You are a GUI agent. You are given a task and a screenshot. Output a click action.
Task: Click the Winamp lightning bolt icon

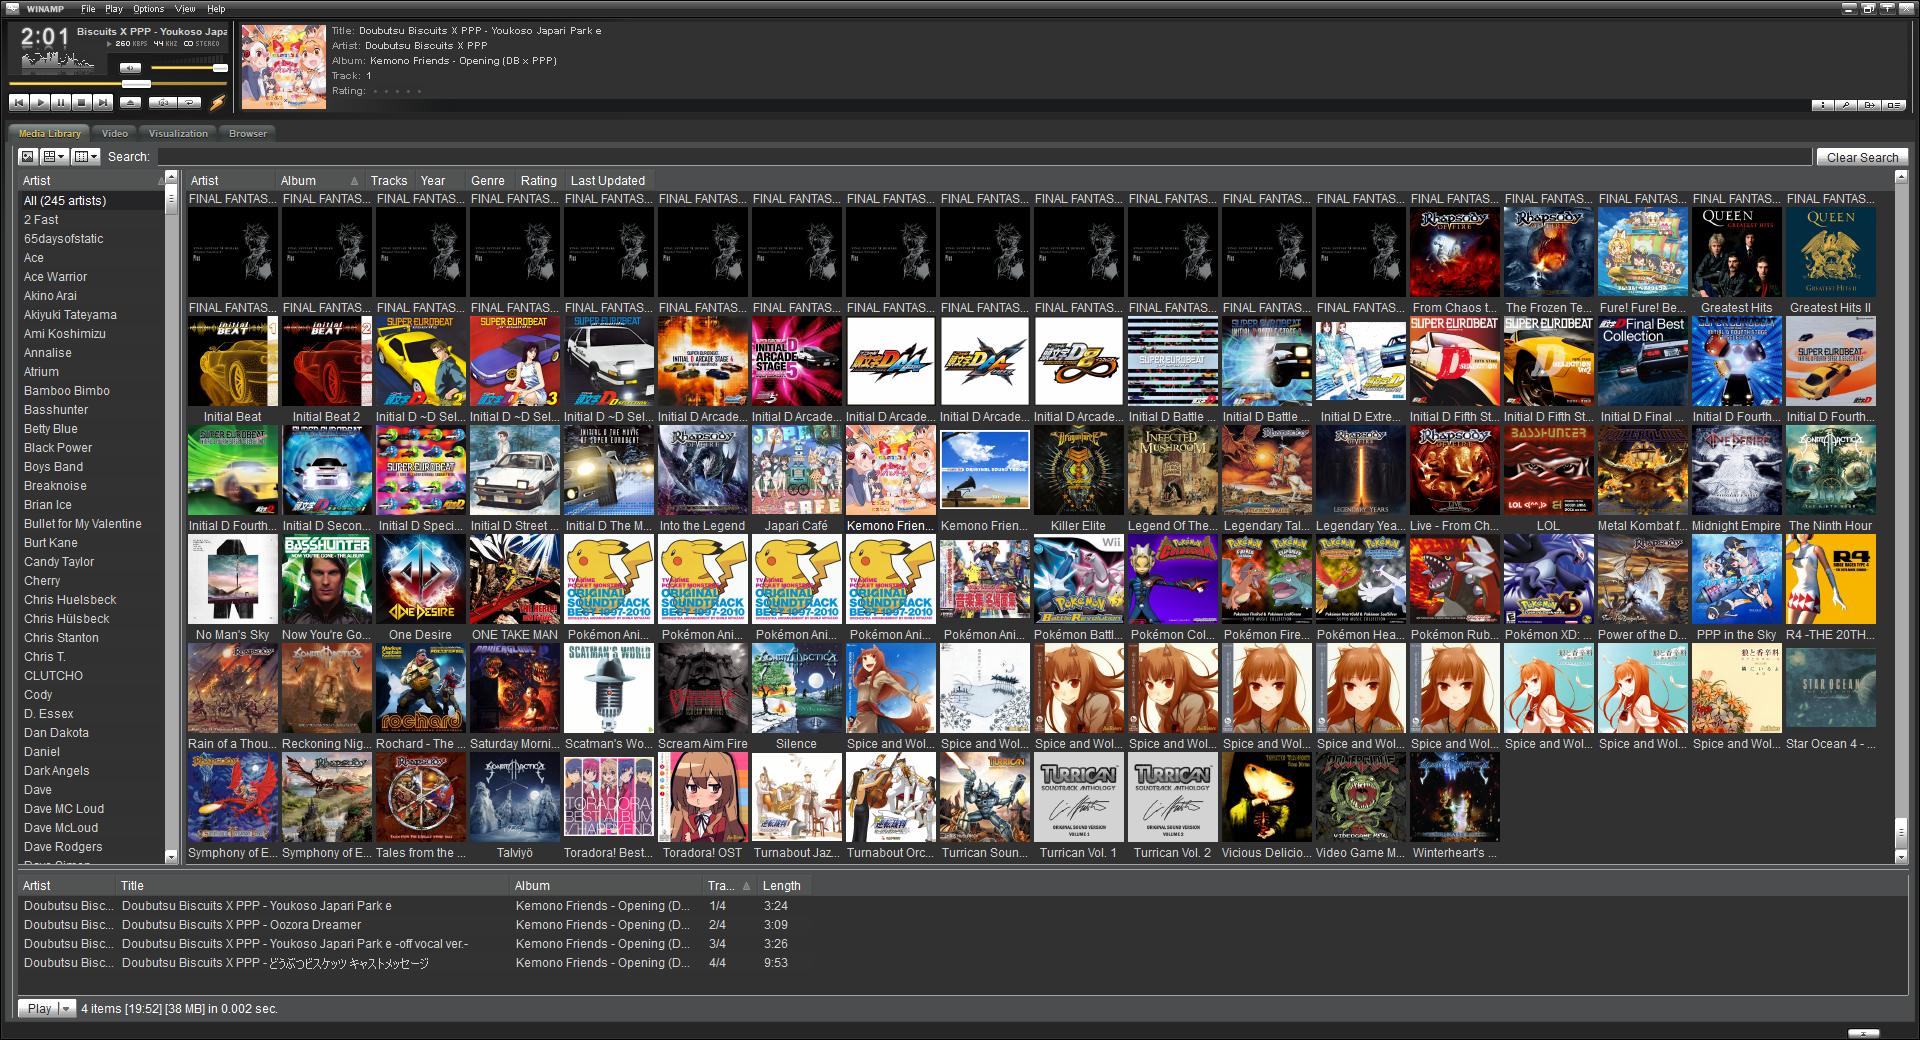click(217, 102)
